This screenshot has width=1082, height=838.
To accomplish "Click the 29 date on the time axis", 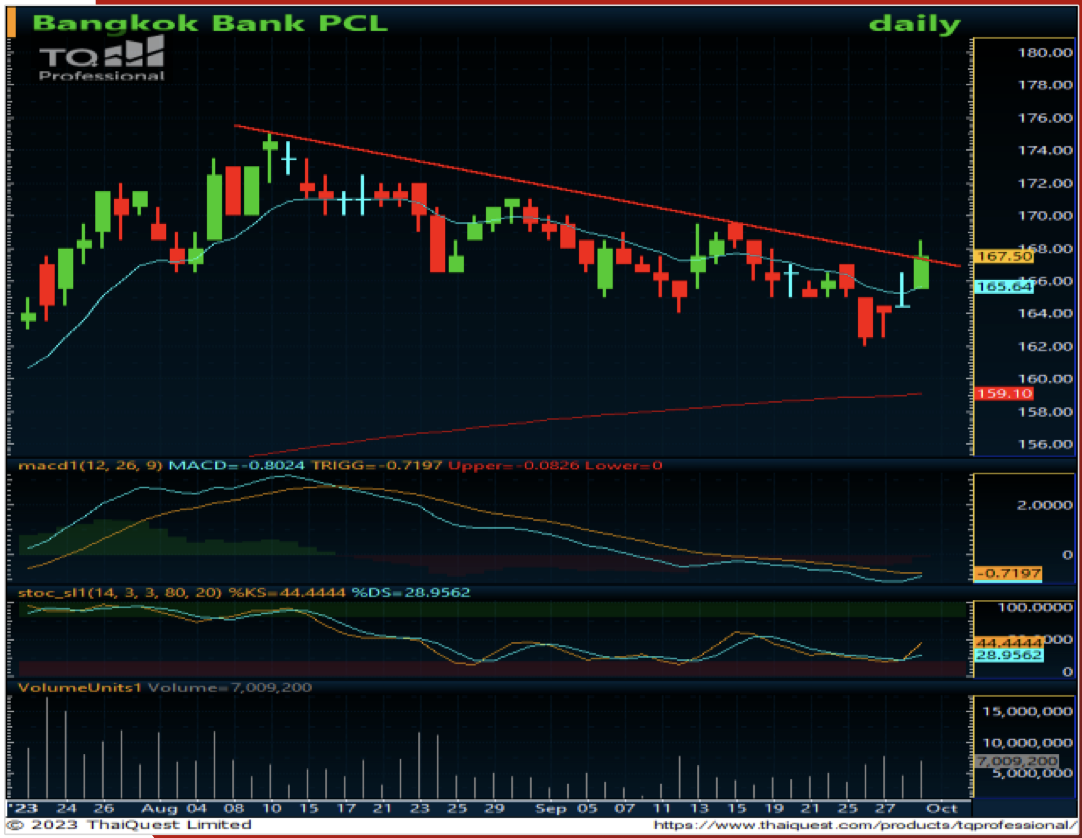I will (x=494, y=808).
